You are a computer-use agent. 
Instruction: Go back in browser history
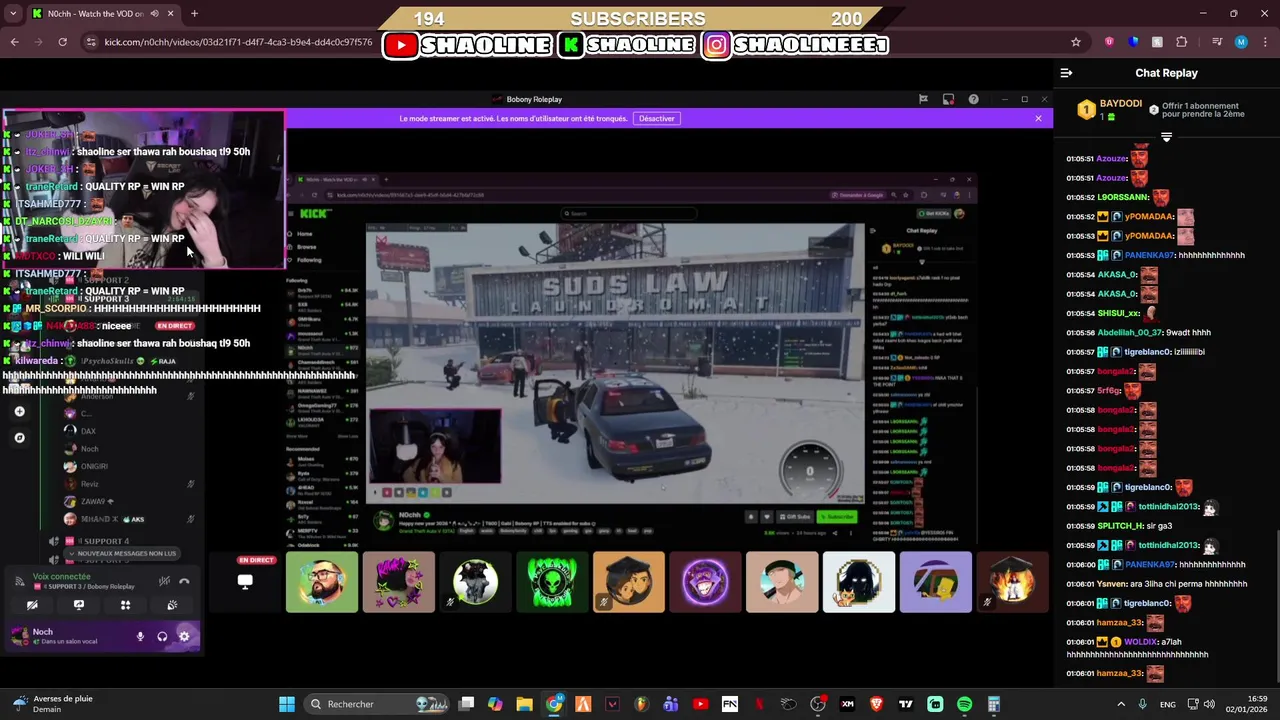(14, 42)
